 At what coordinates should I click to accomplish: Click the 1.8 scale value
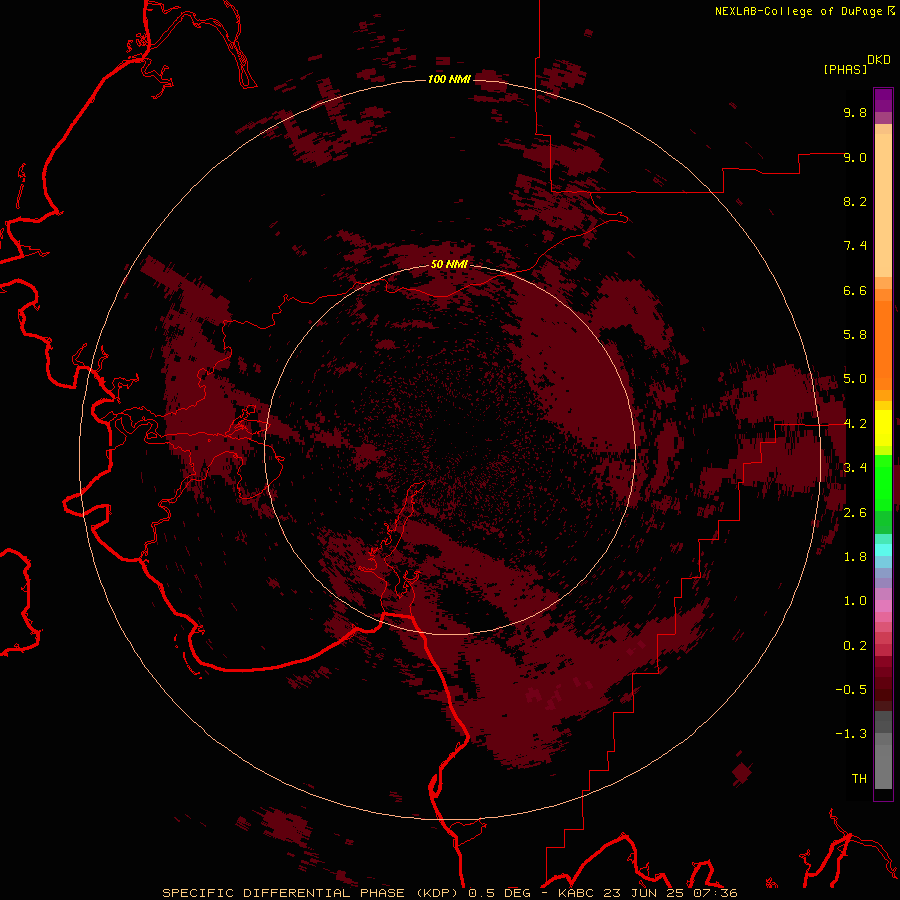point(855,557)
